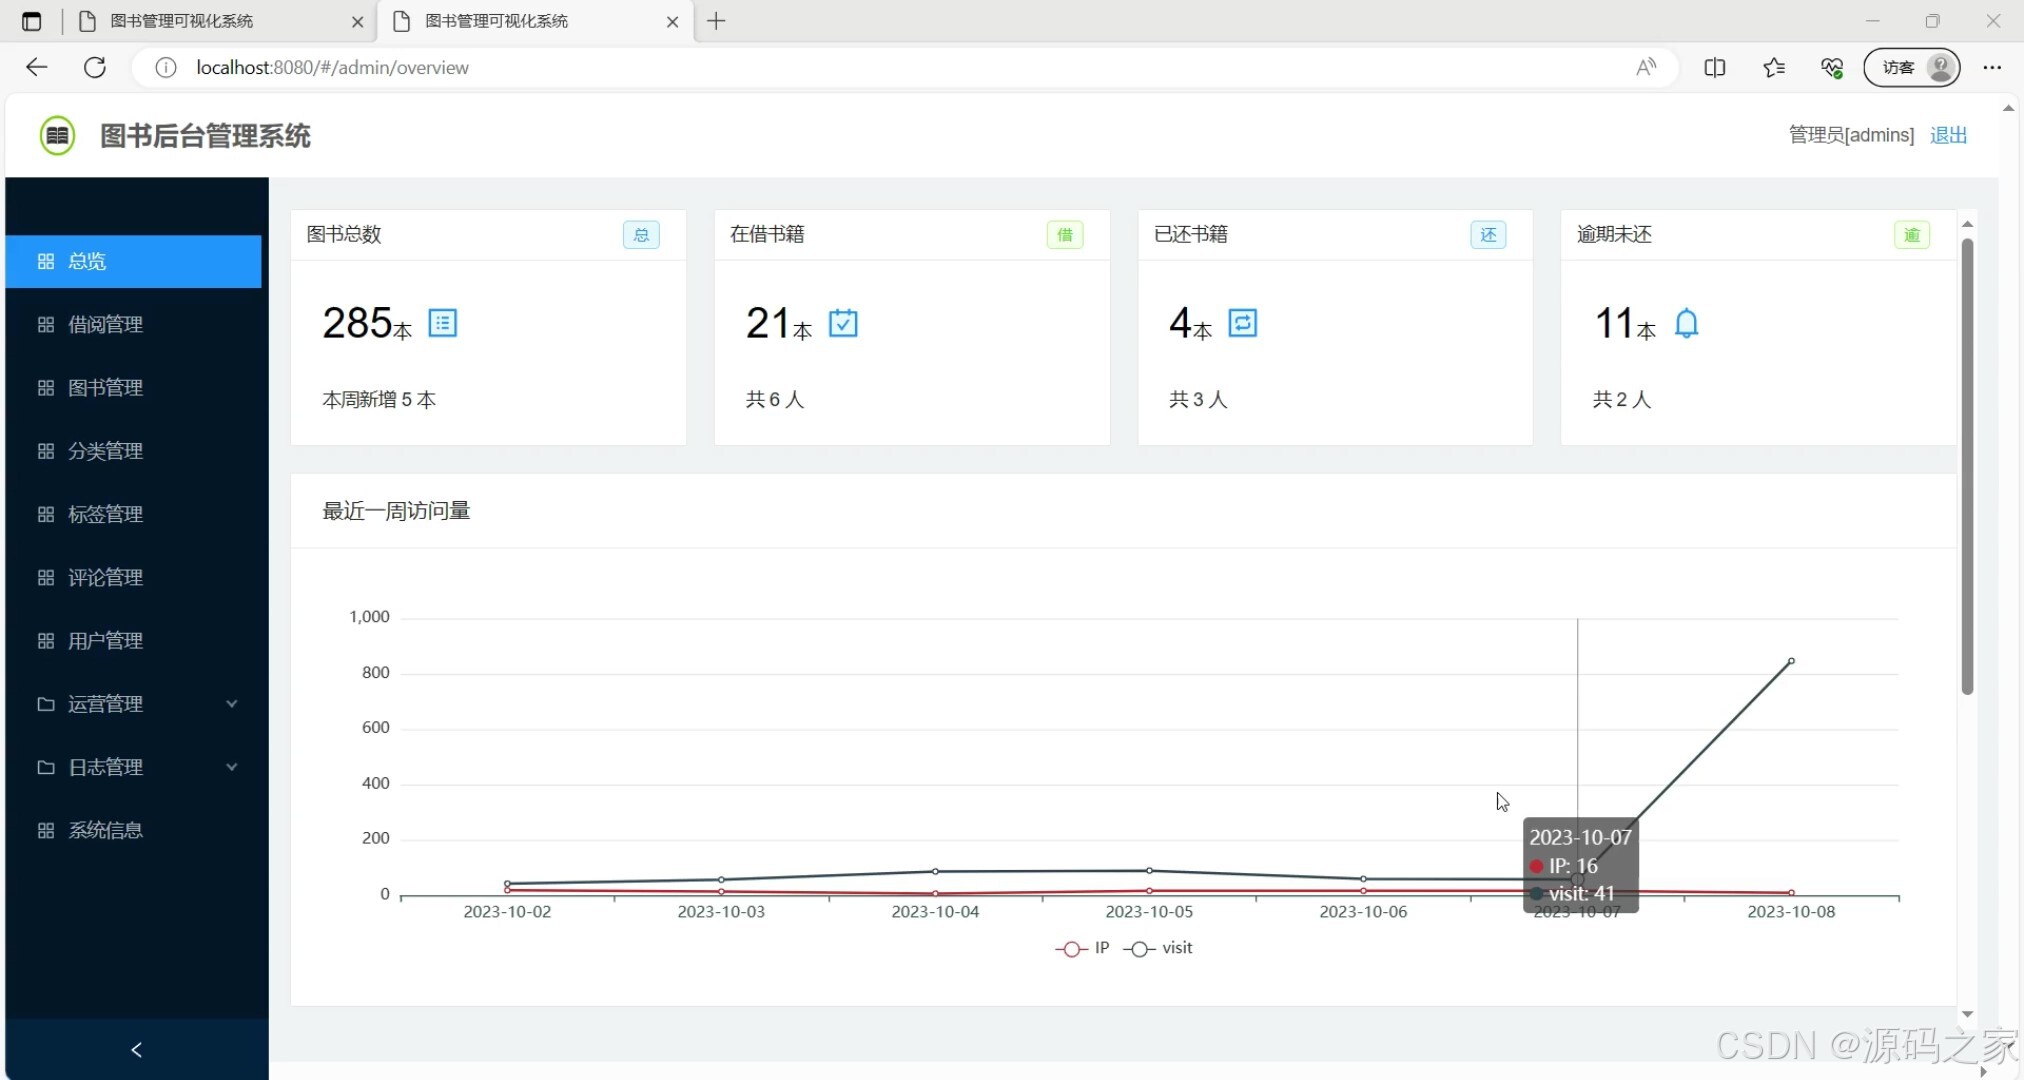
Task: Click the refresh icon next to returned books
Action: pyautogui.click(x=1242, y=322)
